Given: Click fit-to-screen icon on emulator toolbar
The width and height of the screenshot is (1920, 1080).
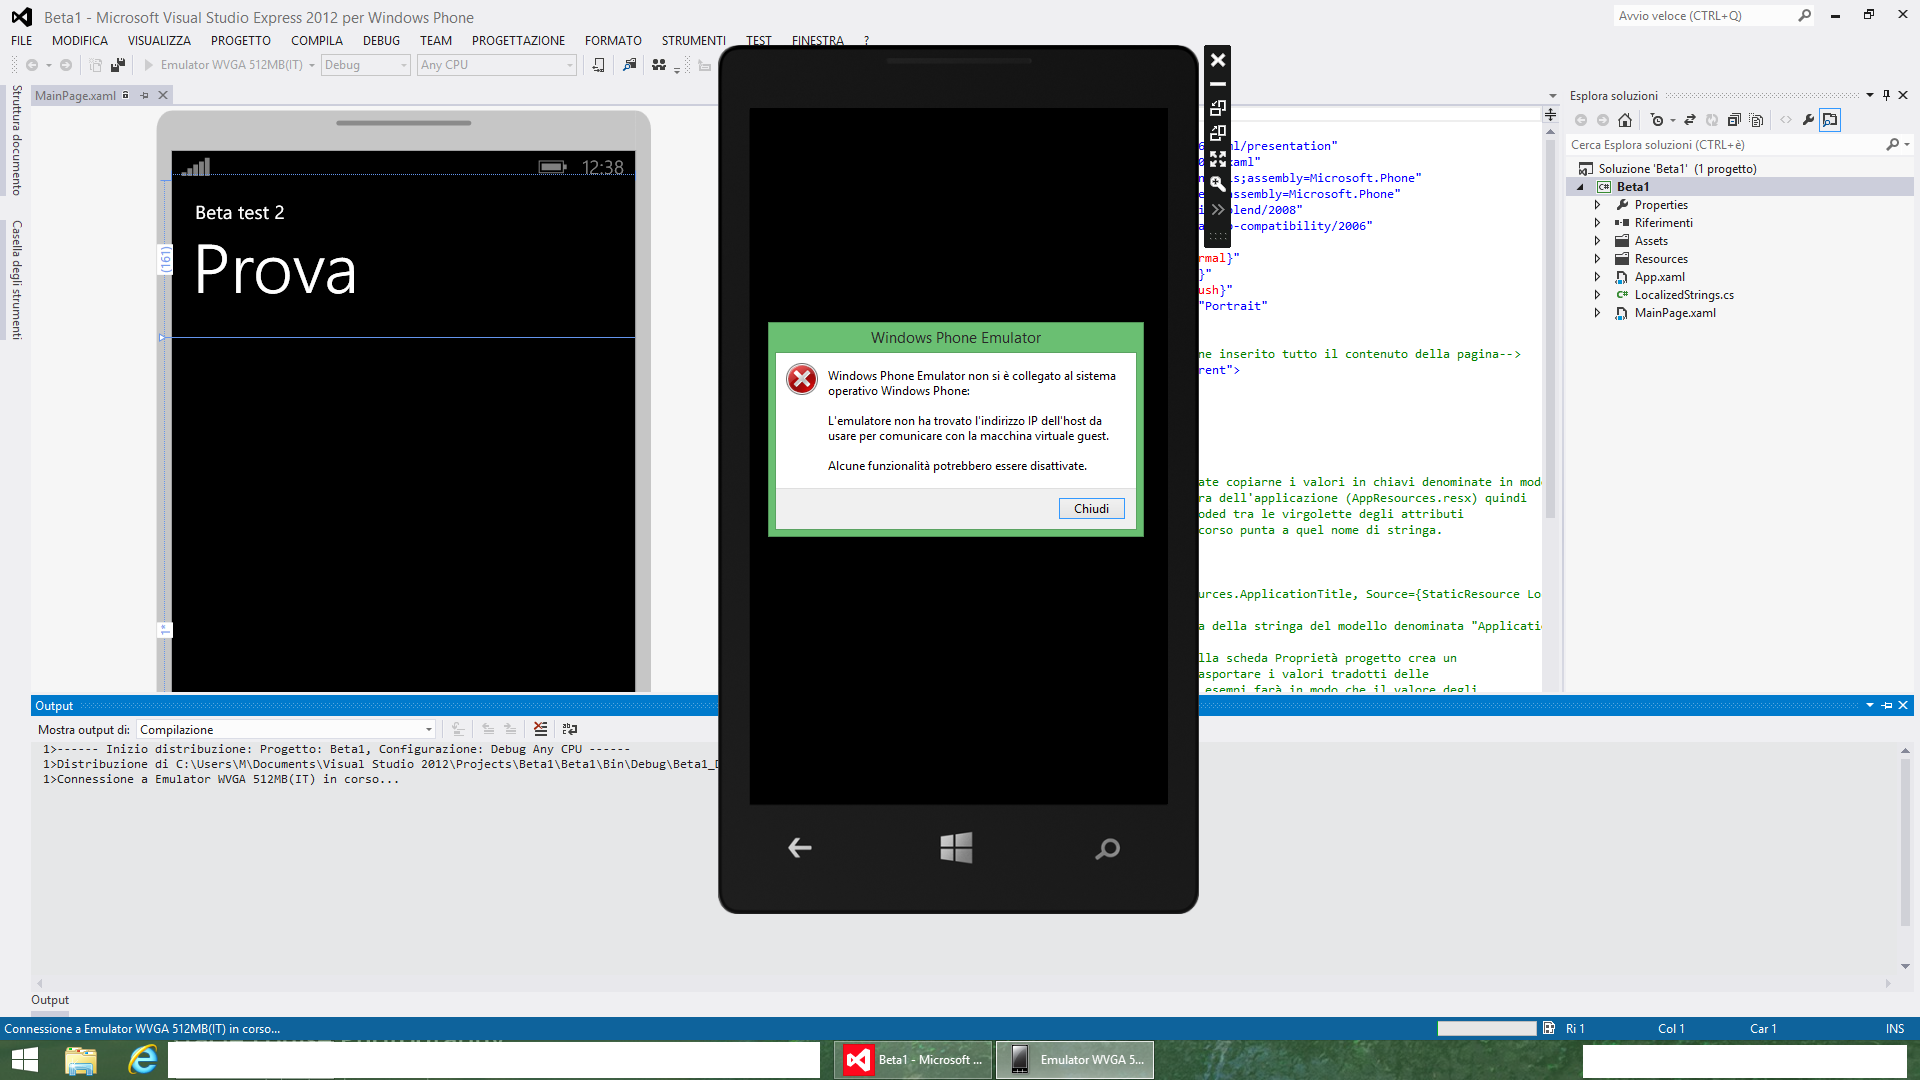Looking at the screenshot, I should click(1217, 158).
